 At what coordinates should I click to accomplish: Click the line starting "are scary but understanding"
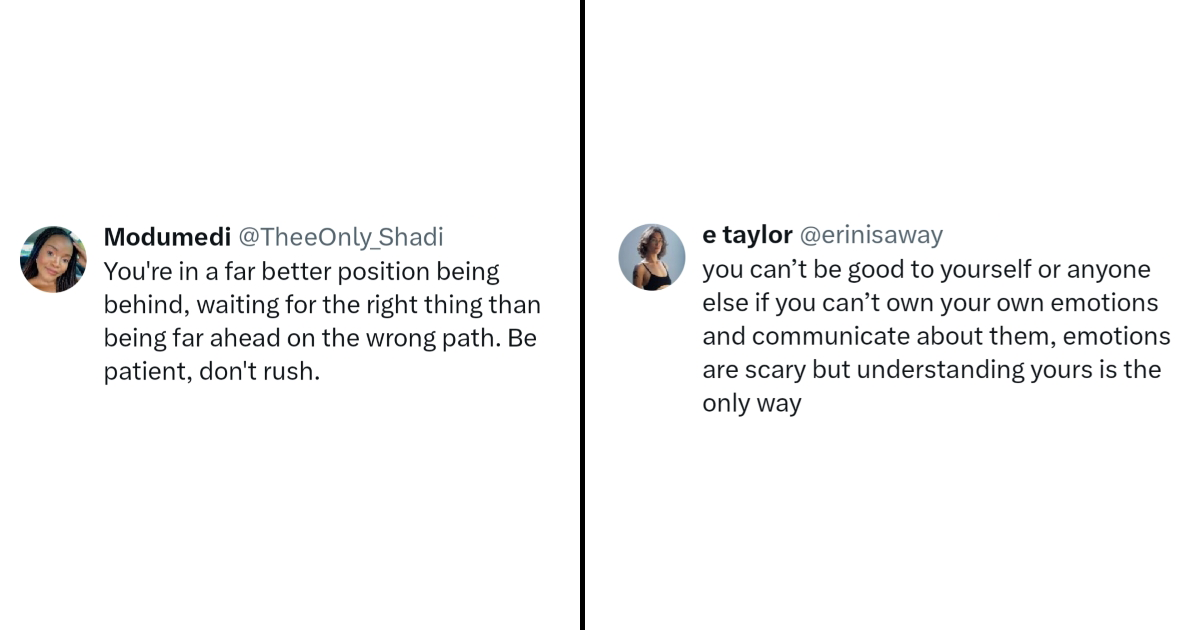pyautogui.click(x=931, y=370)
